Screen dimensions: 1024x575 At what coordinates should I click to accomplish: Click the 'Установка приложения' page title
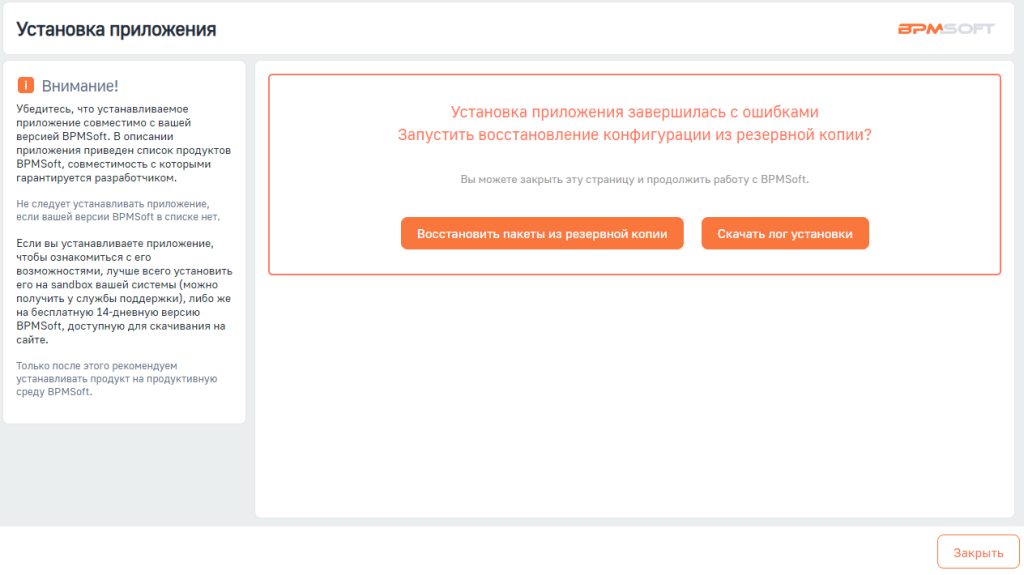116,29
